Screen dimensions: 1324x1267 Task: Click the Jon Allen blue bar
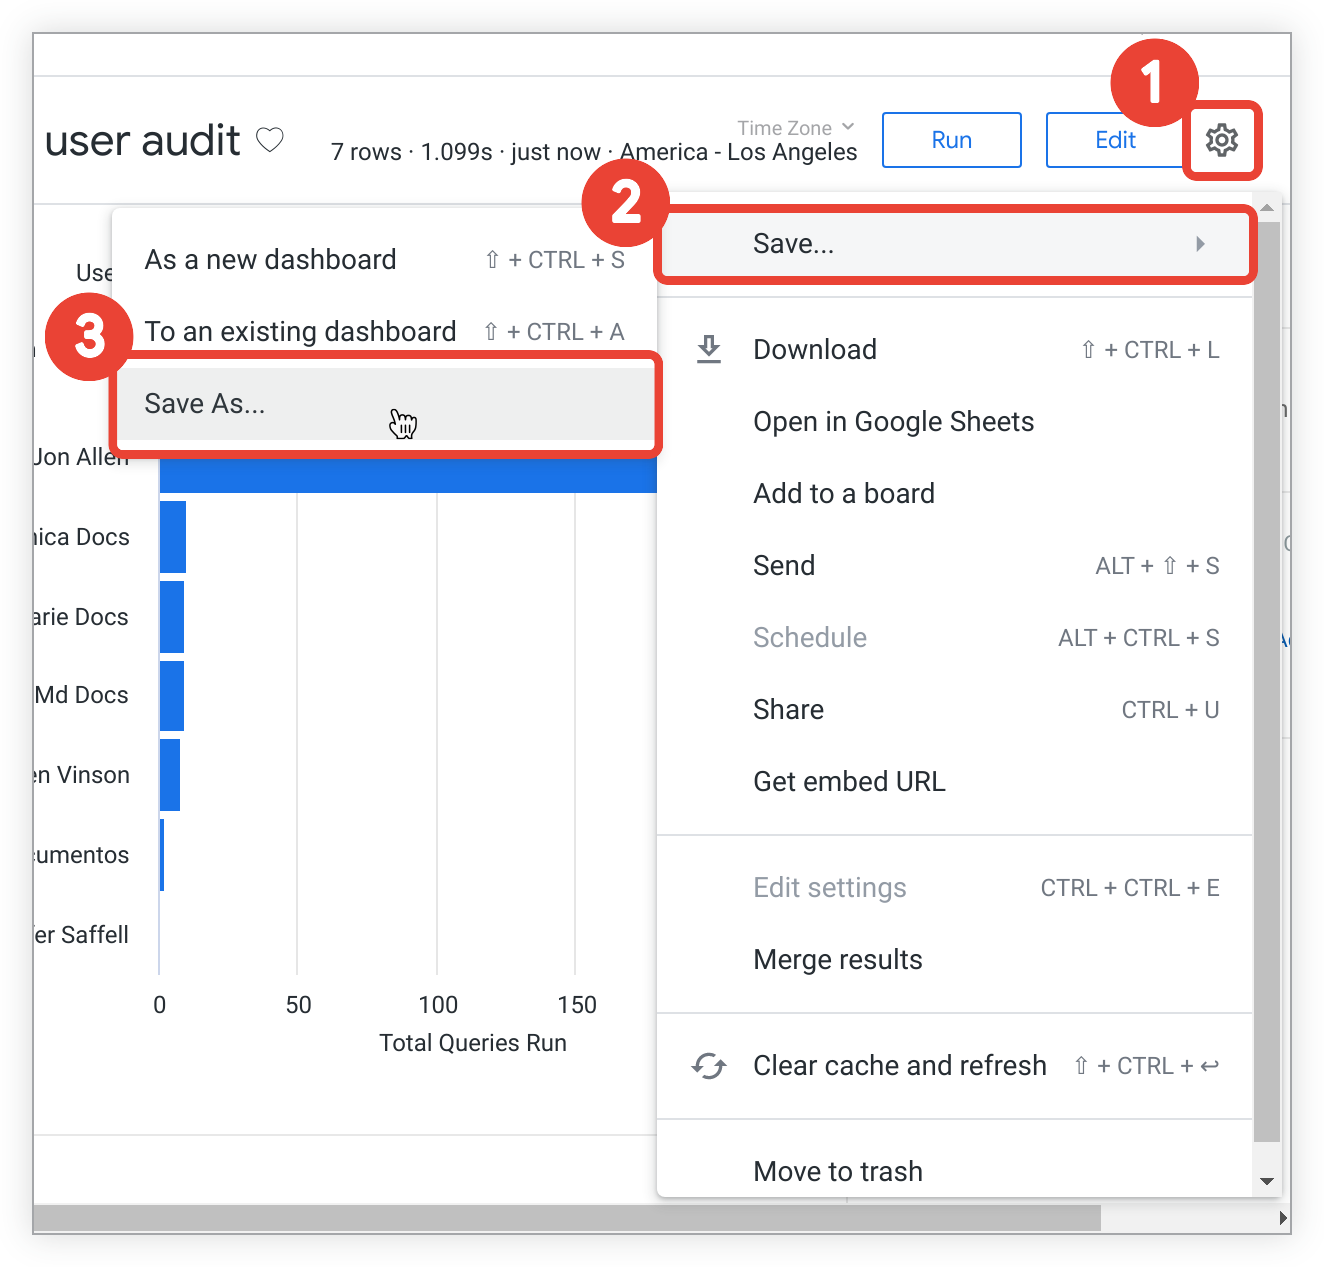pos(408,475)
